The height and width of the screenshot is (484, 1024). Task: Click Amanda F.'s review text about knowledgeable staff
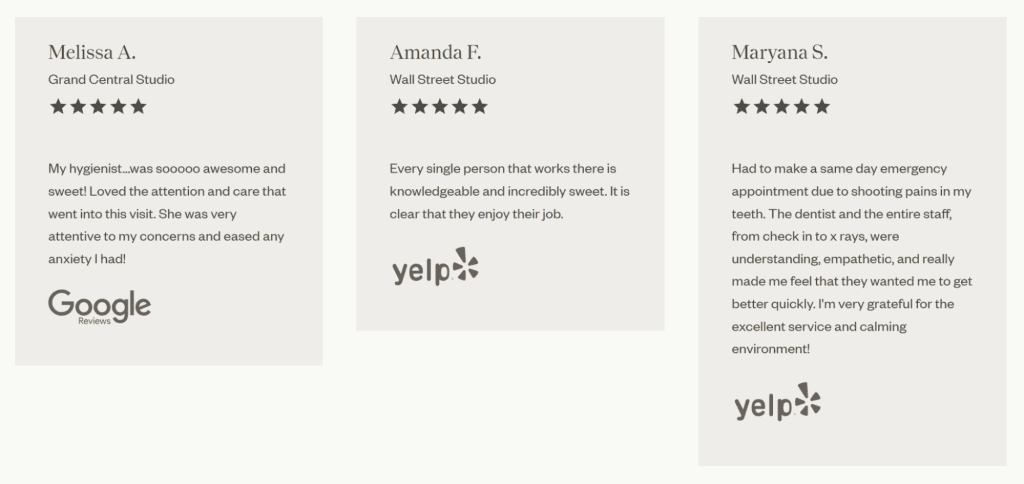tap(509, 191)
